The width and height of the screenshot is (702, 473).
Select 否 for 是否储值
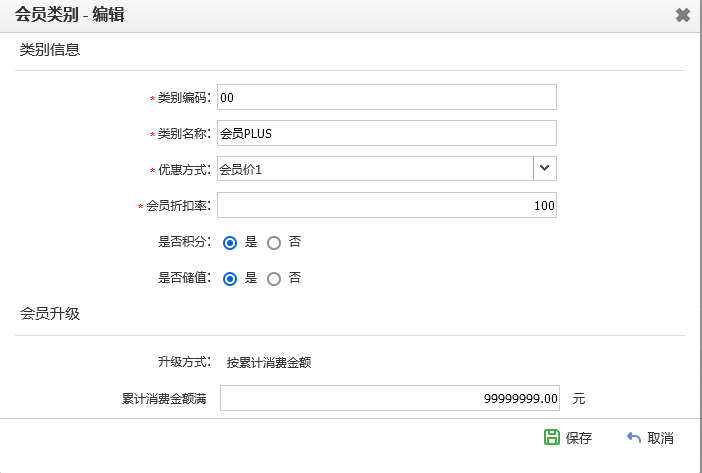tap(274, 279)
